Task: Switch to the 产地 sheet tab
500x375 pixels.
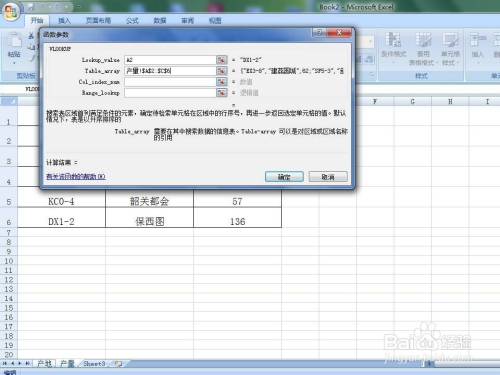Action: pyautogui.click(x=45, y=363)
